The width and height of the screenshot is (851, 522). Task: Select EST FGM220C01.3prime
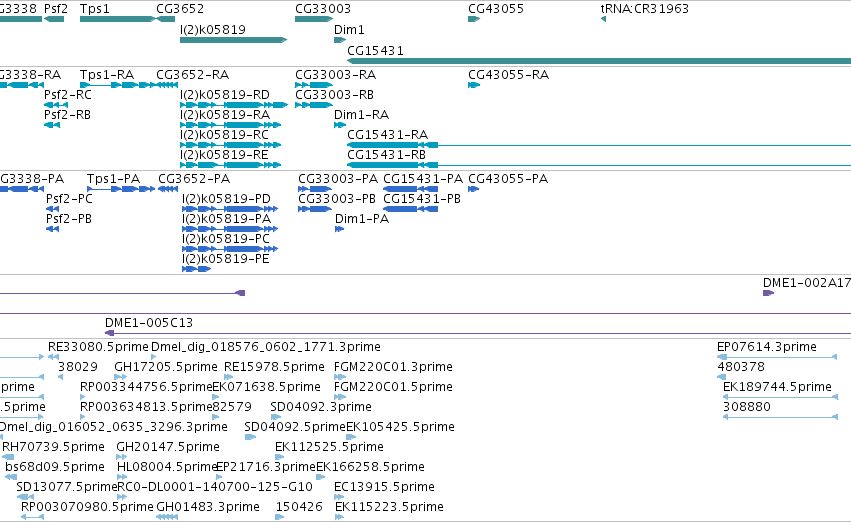click(x=340, y=377)
